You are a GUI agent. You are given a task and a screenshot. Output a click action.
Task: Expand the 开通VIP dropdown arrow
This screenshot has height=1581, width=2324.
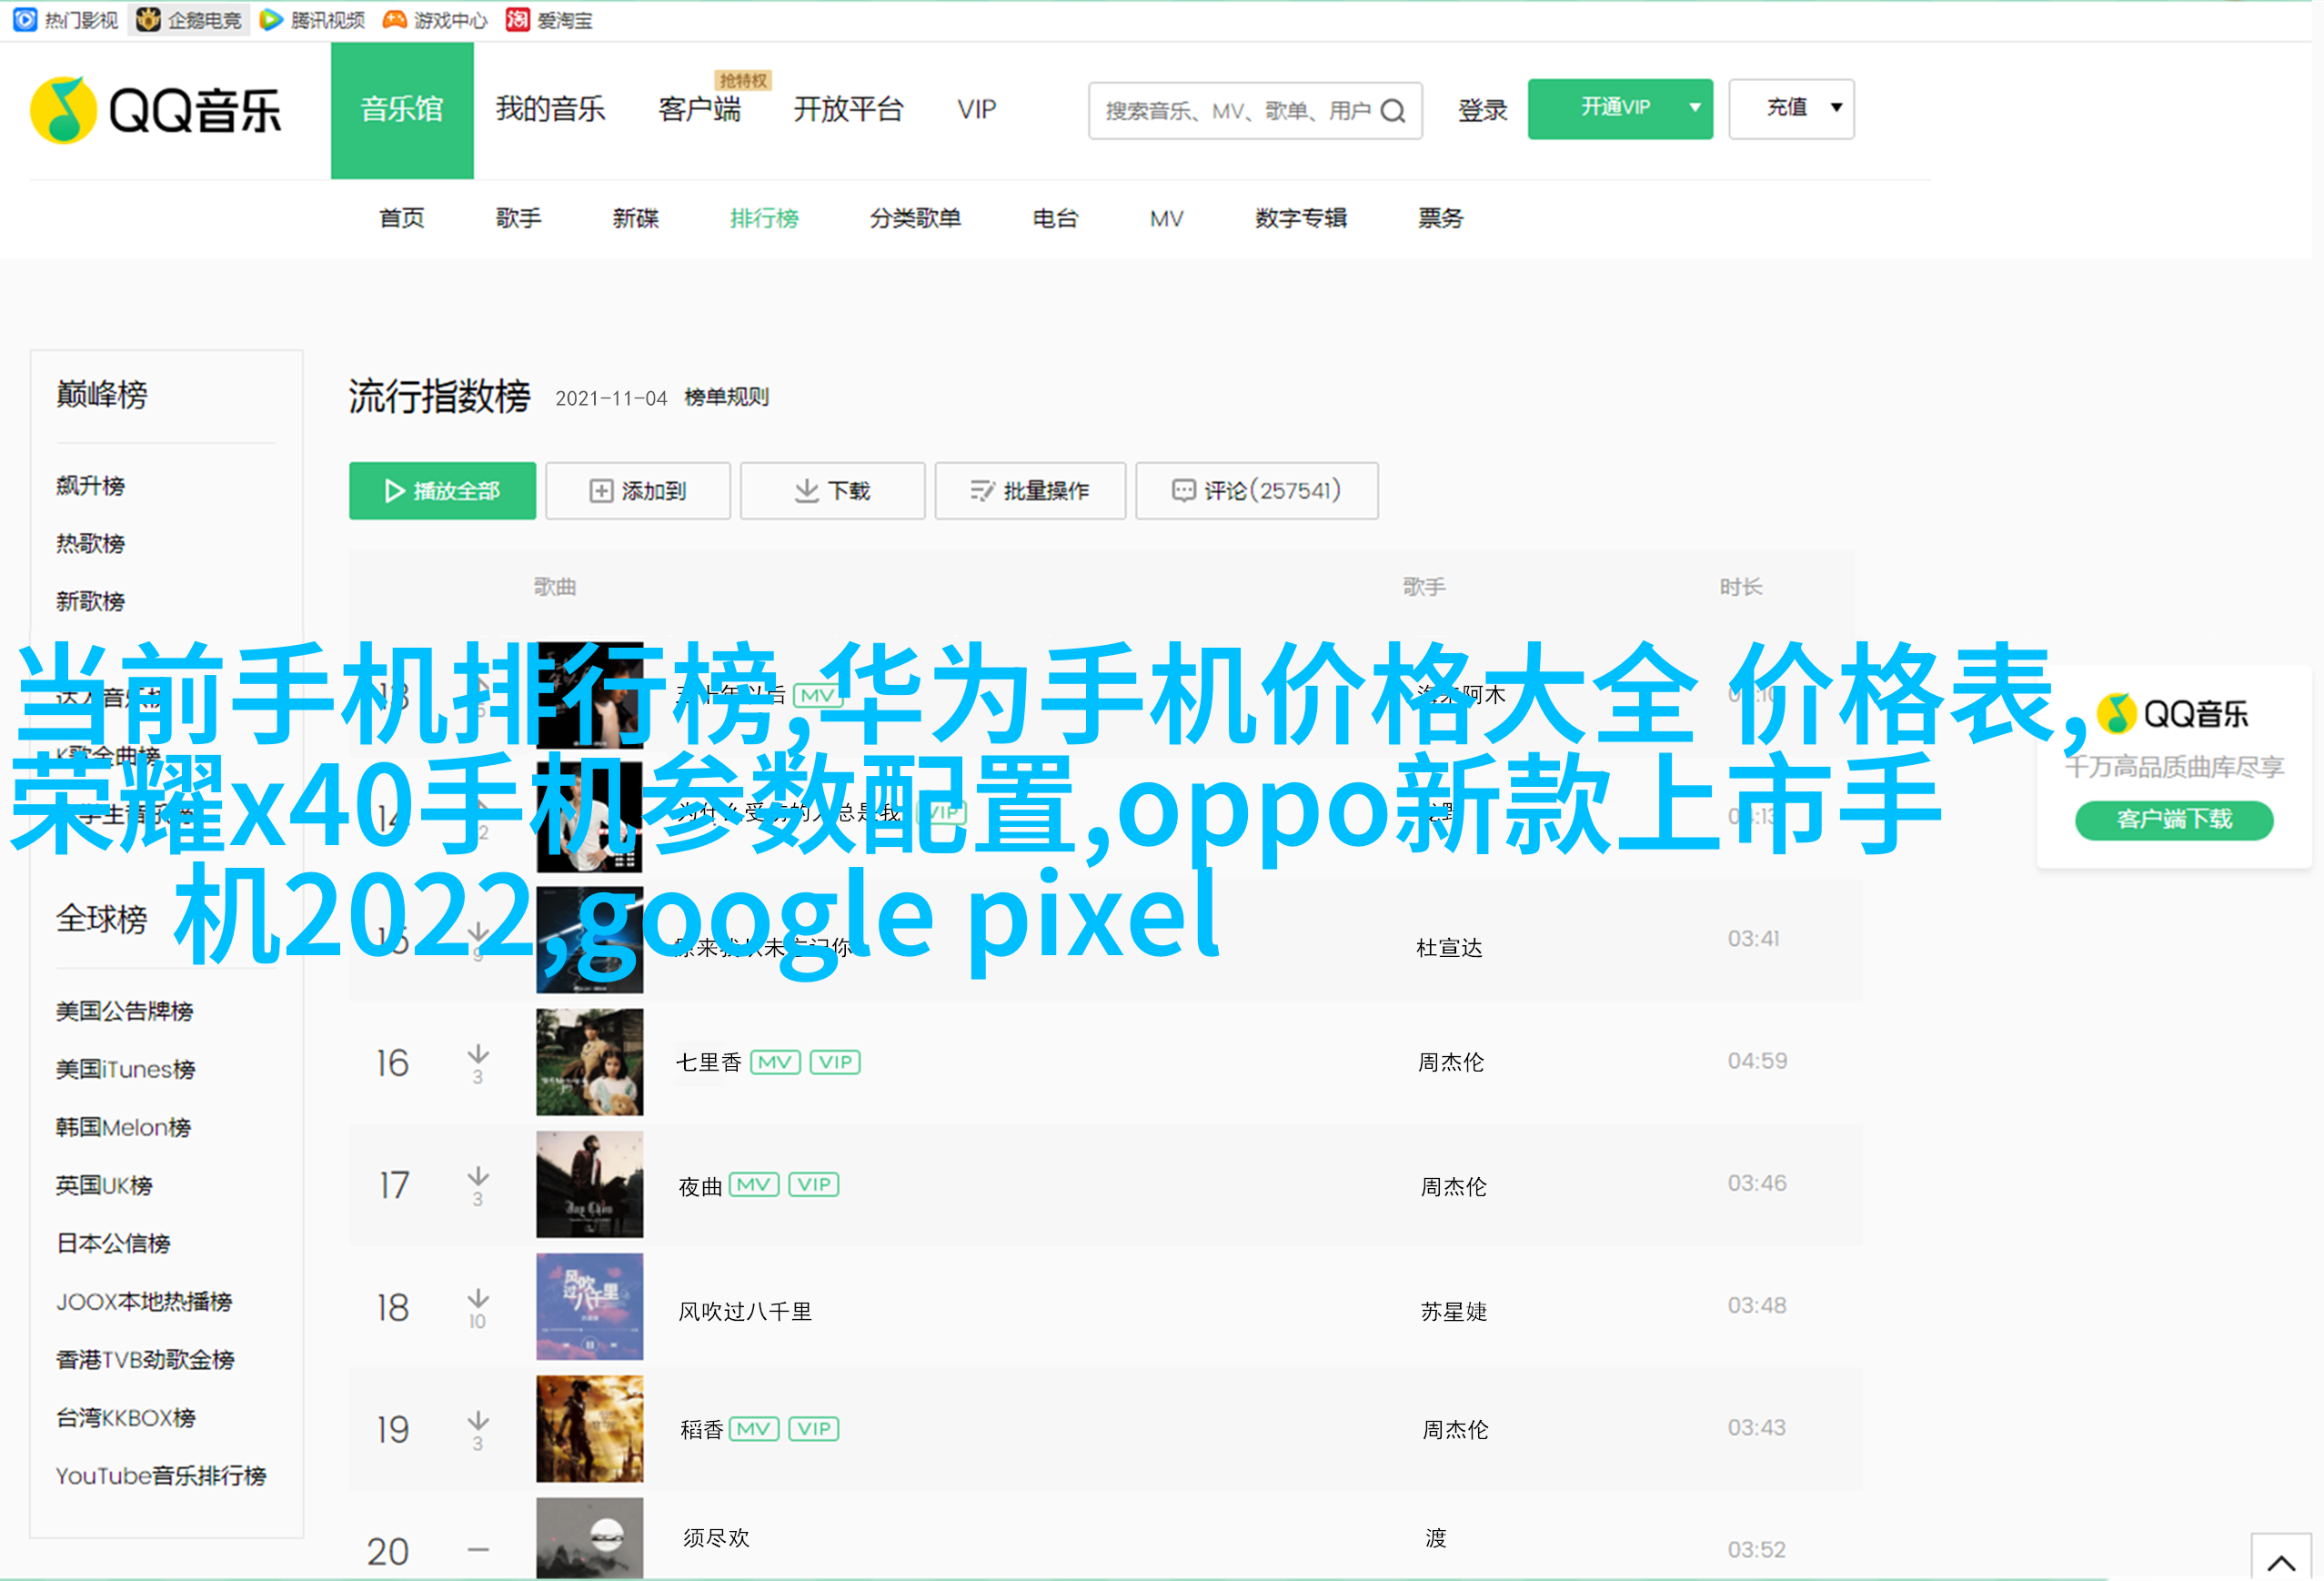(x=1695, y=108)
